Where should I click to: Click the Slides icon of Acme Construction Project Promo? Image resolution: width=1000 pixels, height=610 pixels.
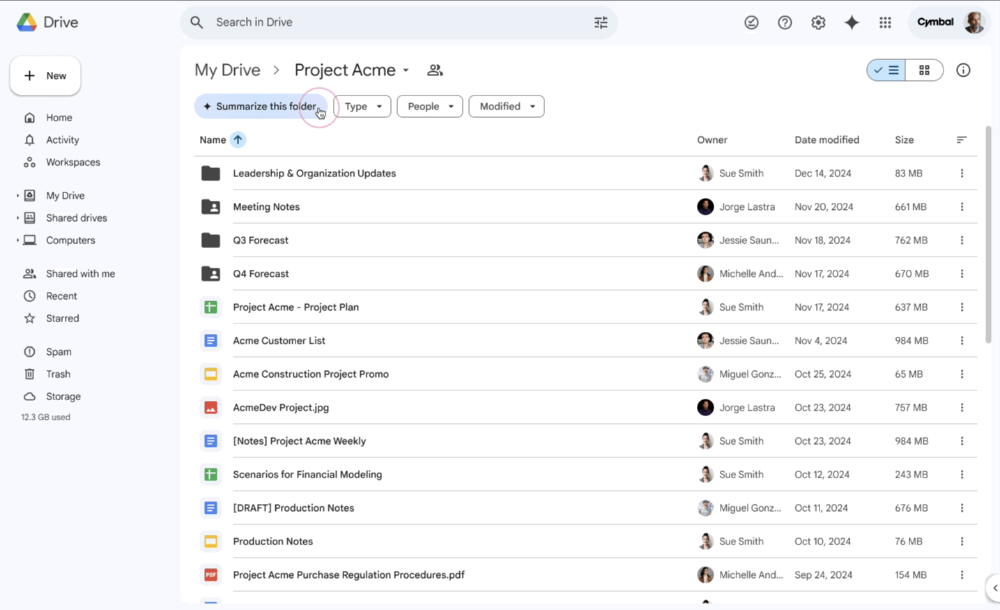[210, 374]
